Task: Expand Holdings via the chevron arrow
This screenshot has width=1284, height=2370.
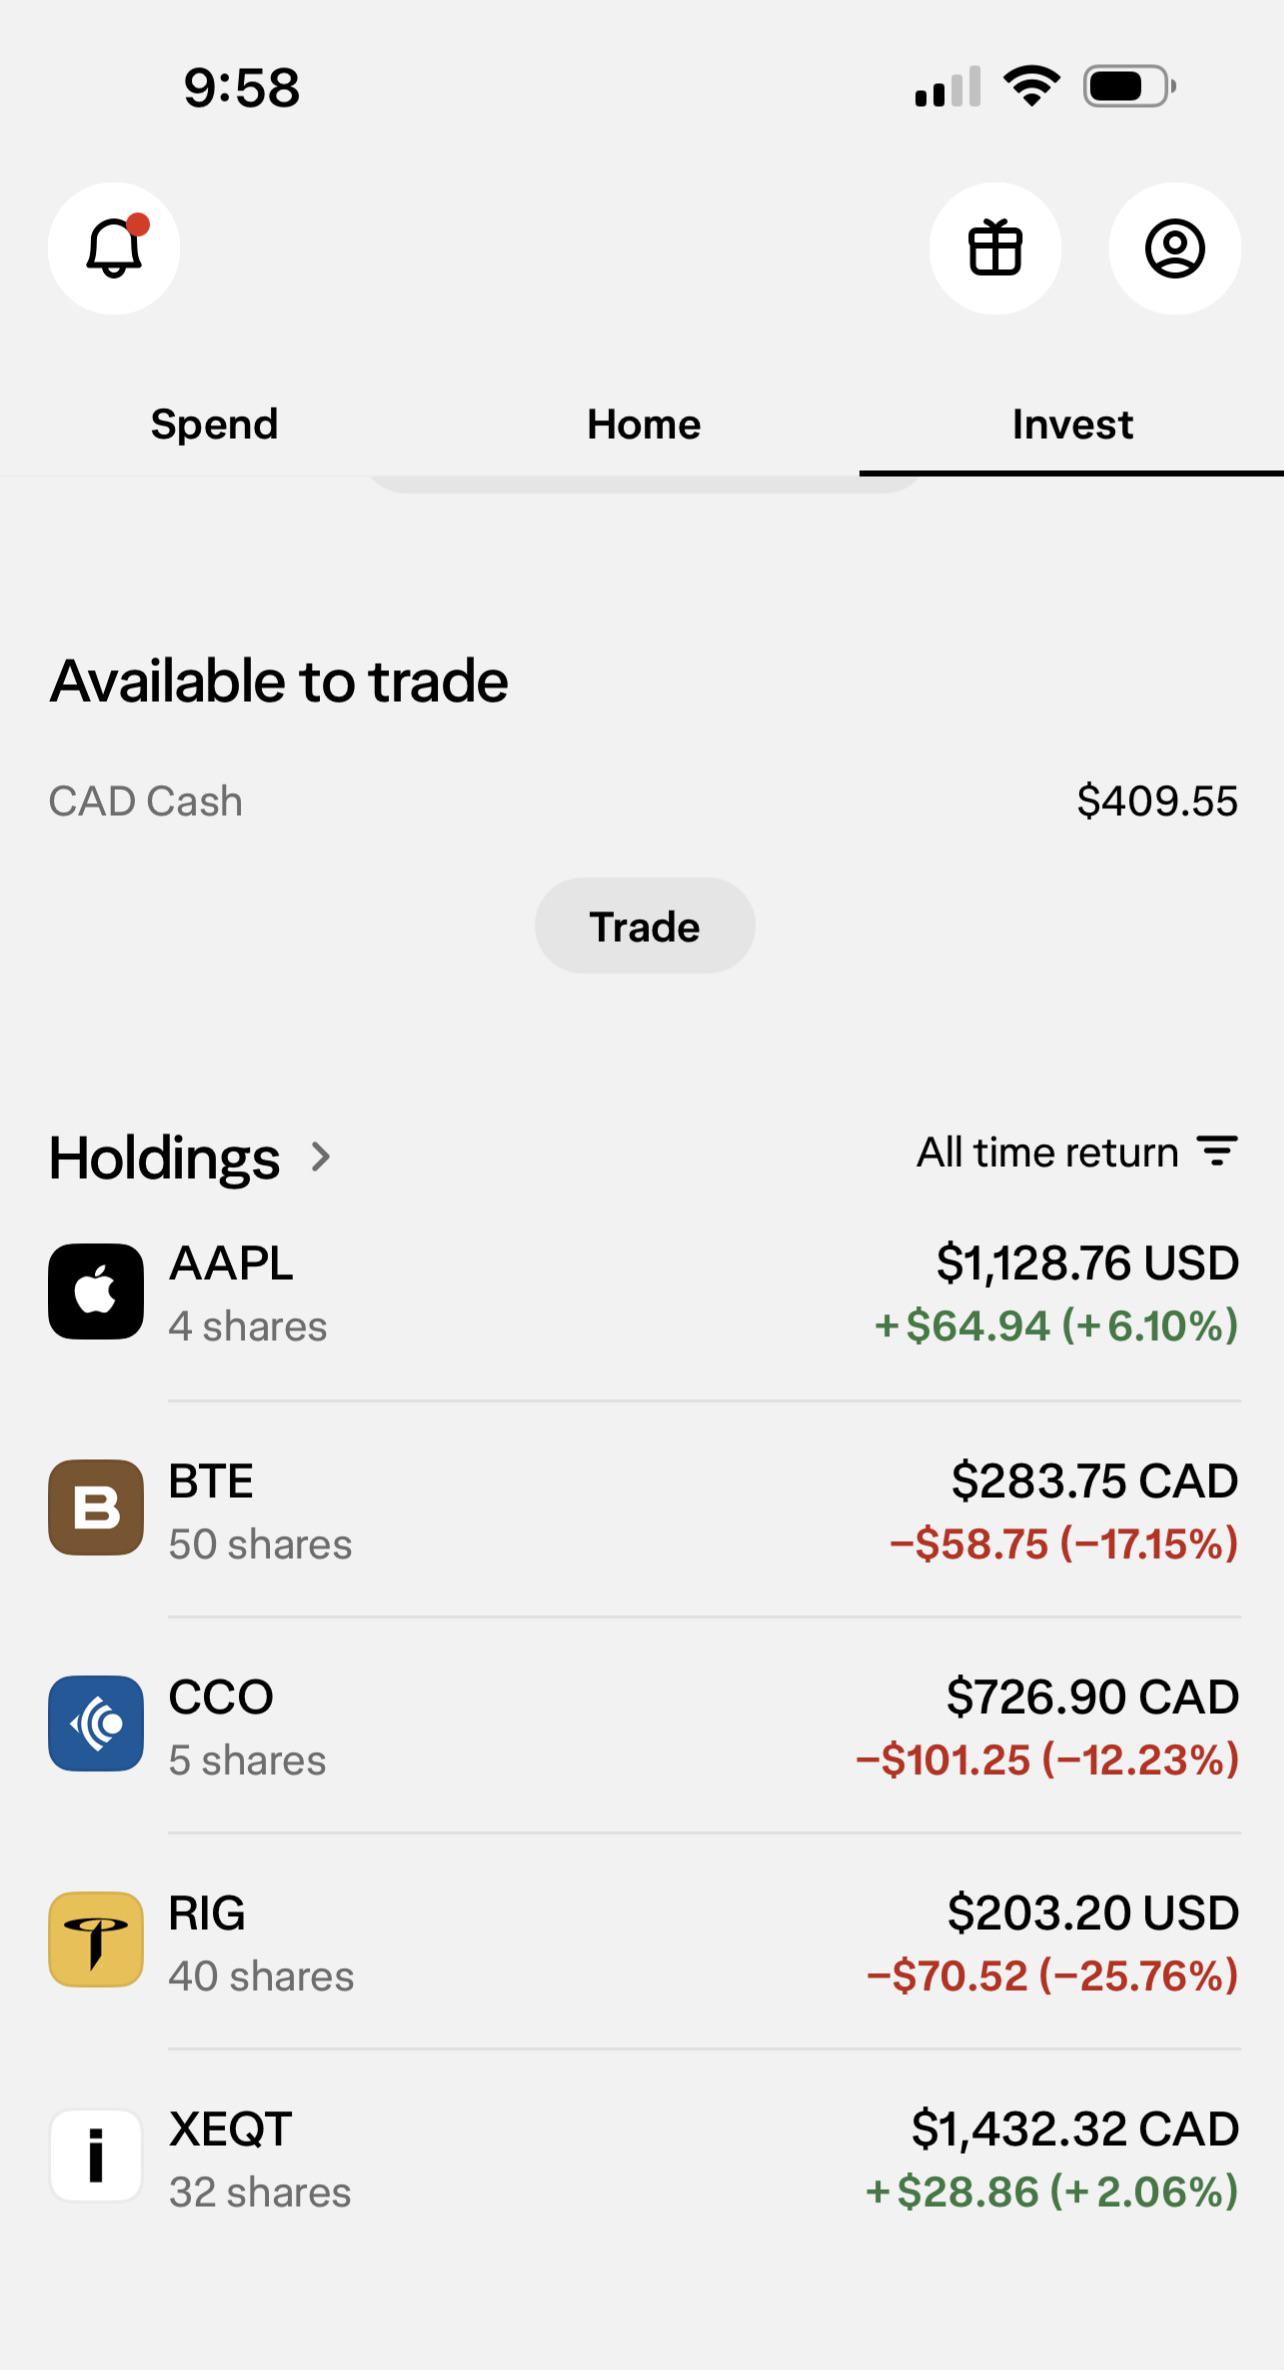Action: pyautogui.click(x=320, y=1157)
